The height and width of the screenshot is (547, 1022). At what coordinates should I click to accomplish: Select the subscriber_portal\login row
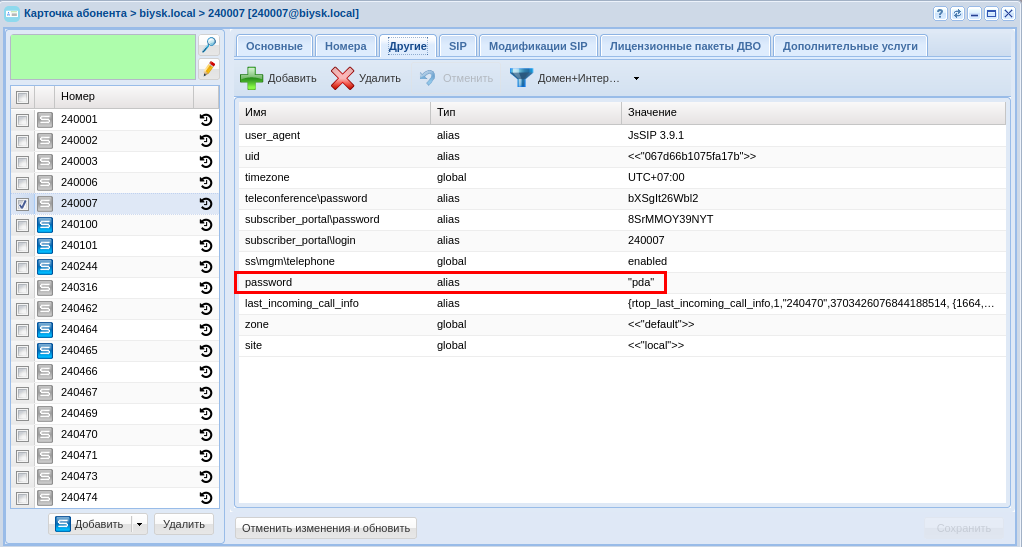pos(622,240)
